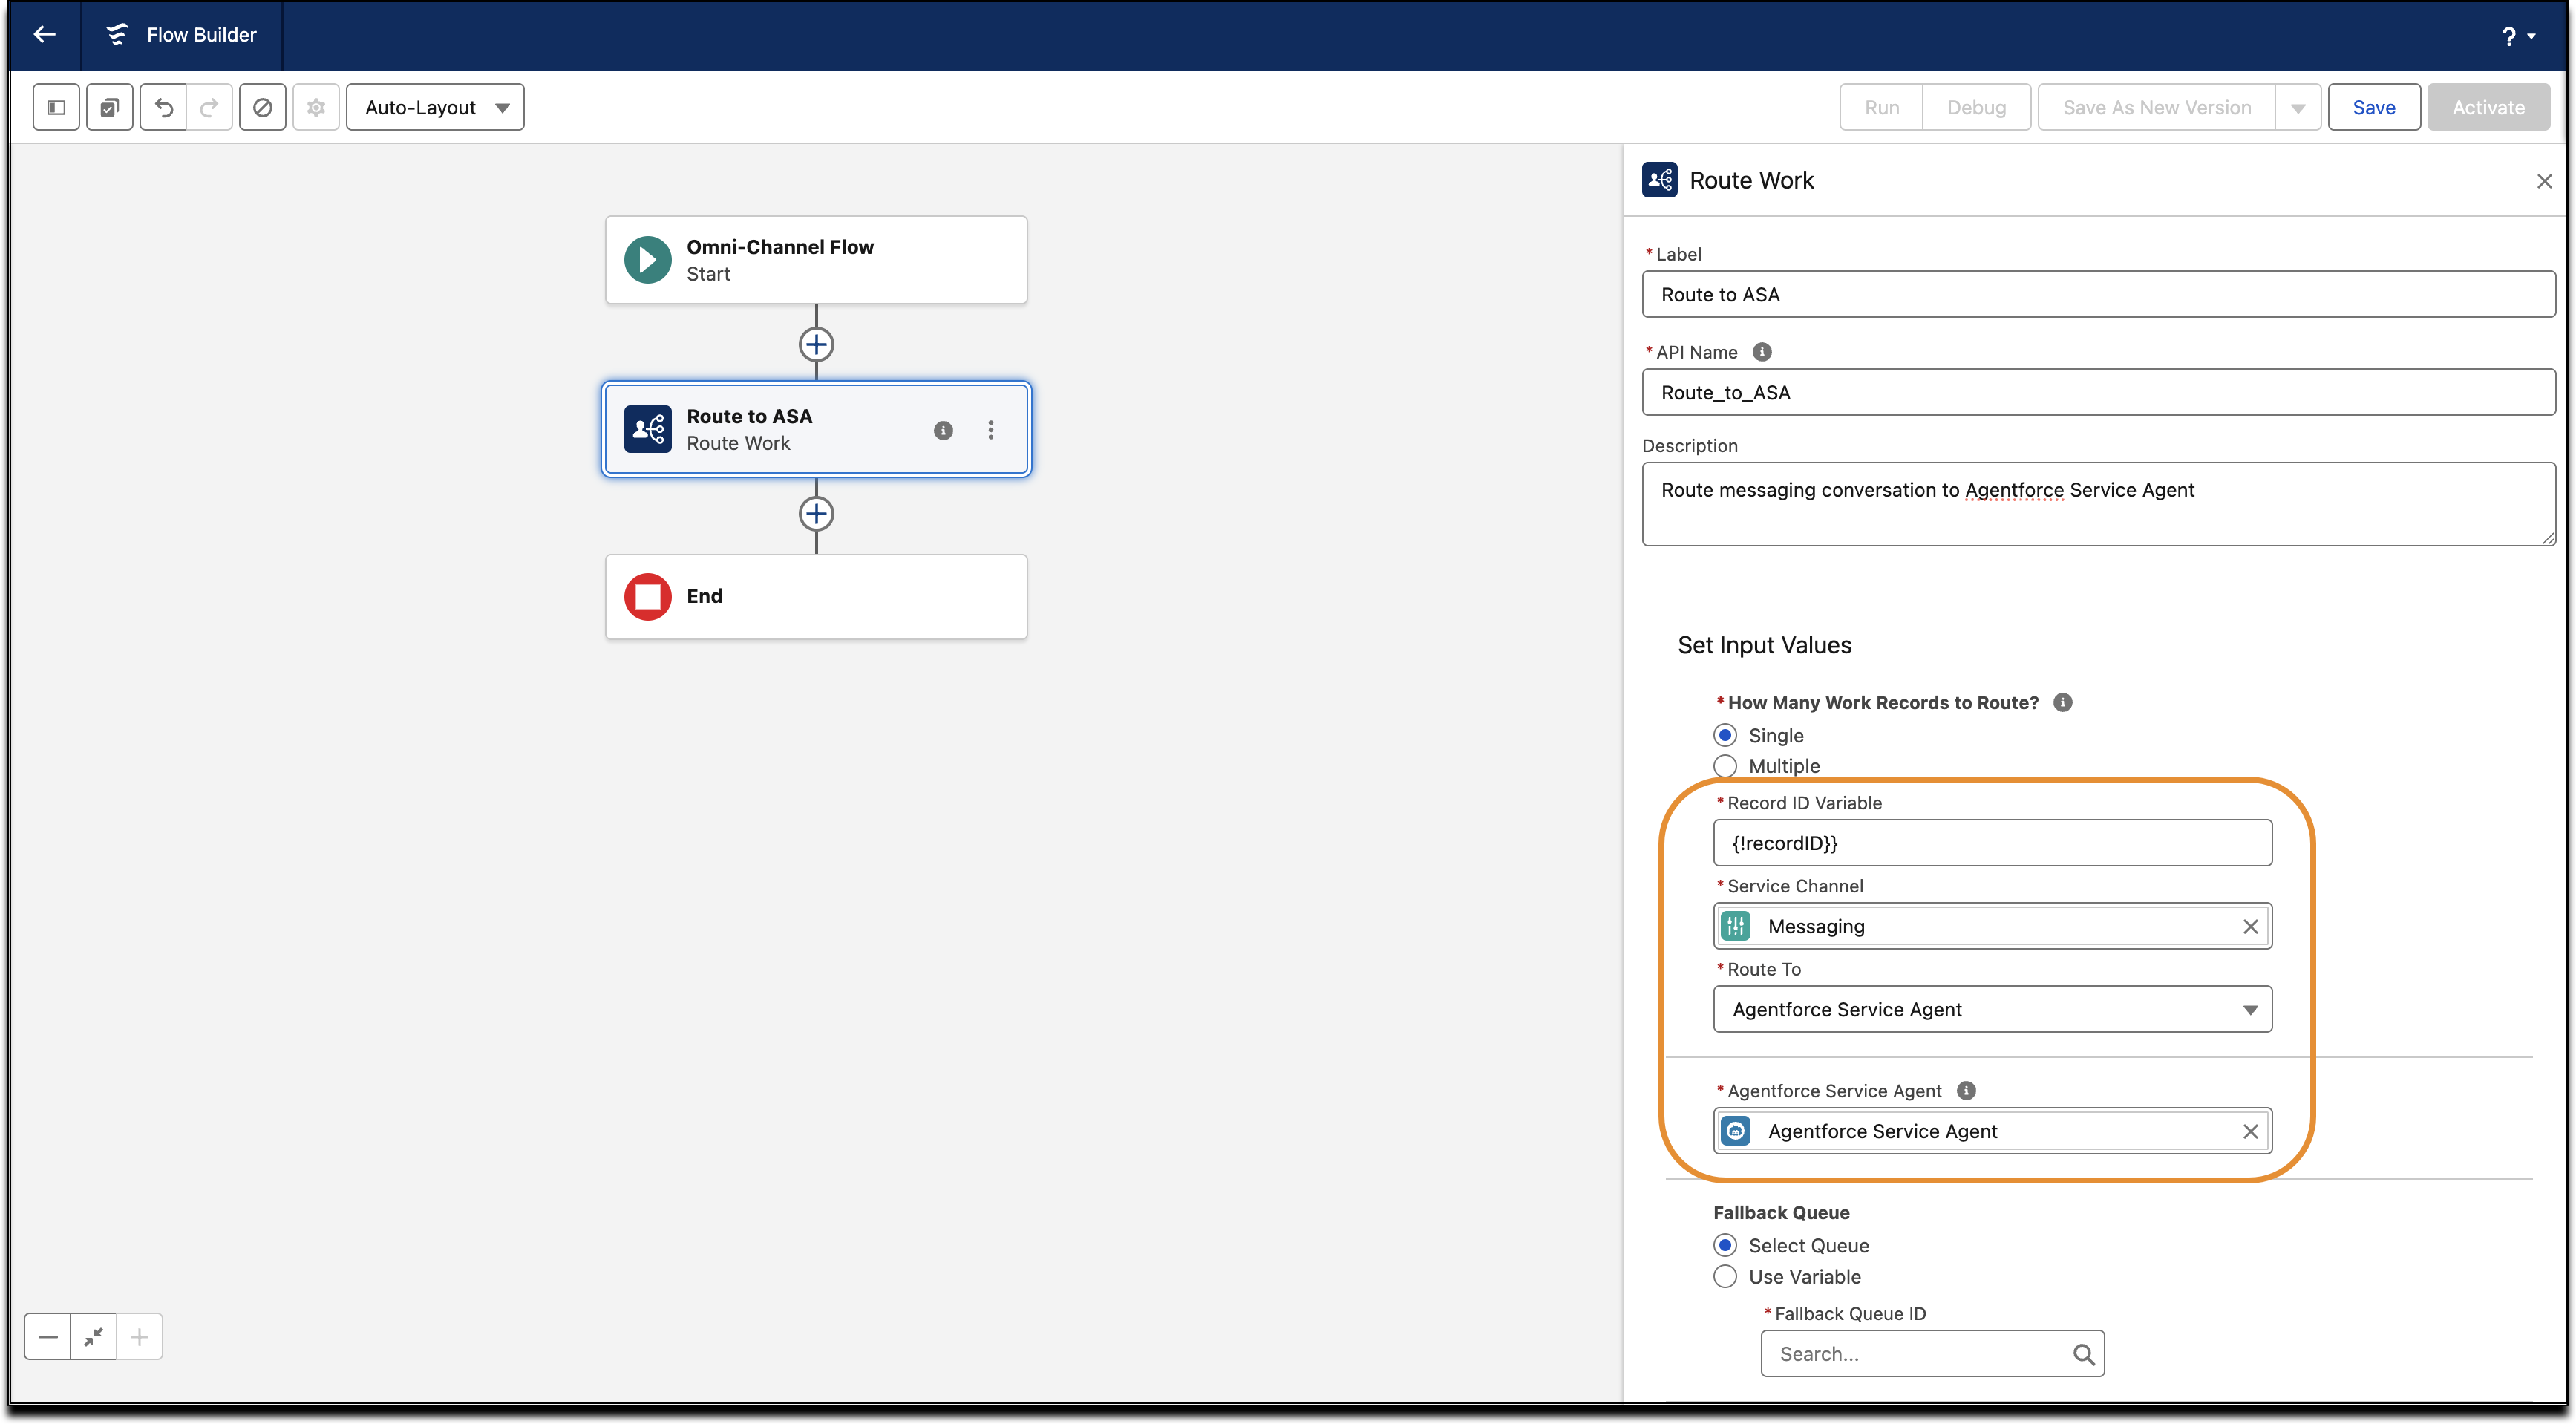The image size is (2576, 1424).
Task: Open the flow settings gear icon
Action: (316, 107)
